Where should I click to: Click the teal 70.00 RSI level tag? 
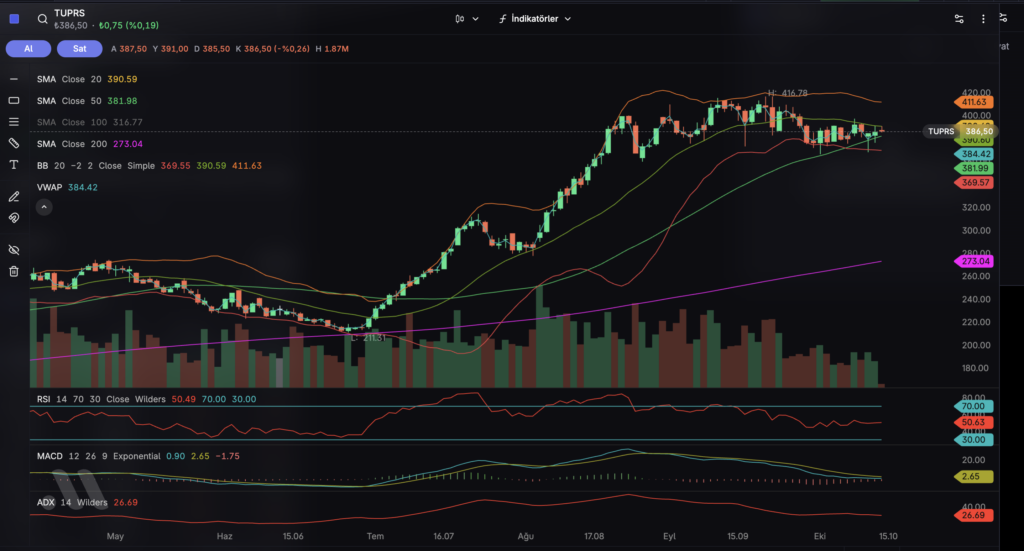pos(974,406)
